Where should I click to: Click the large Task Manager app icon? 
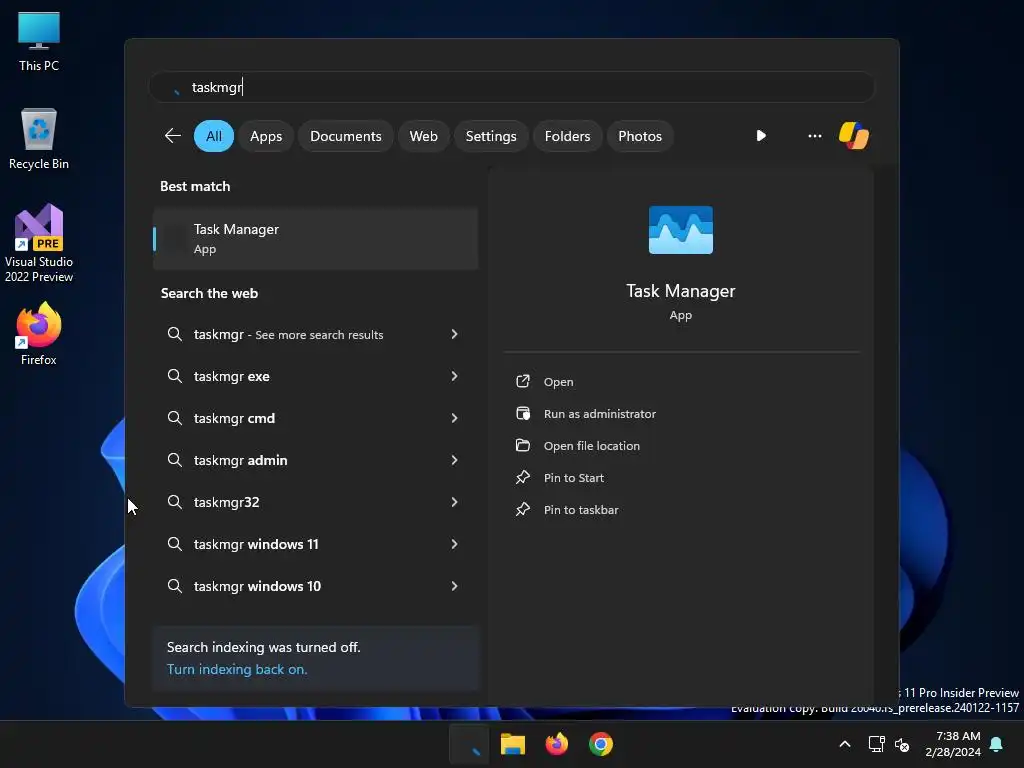click(x=680, y=230)
